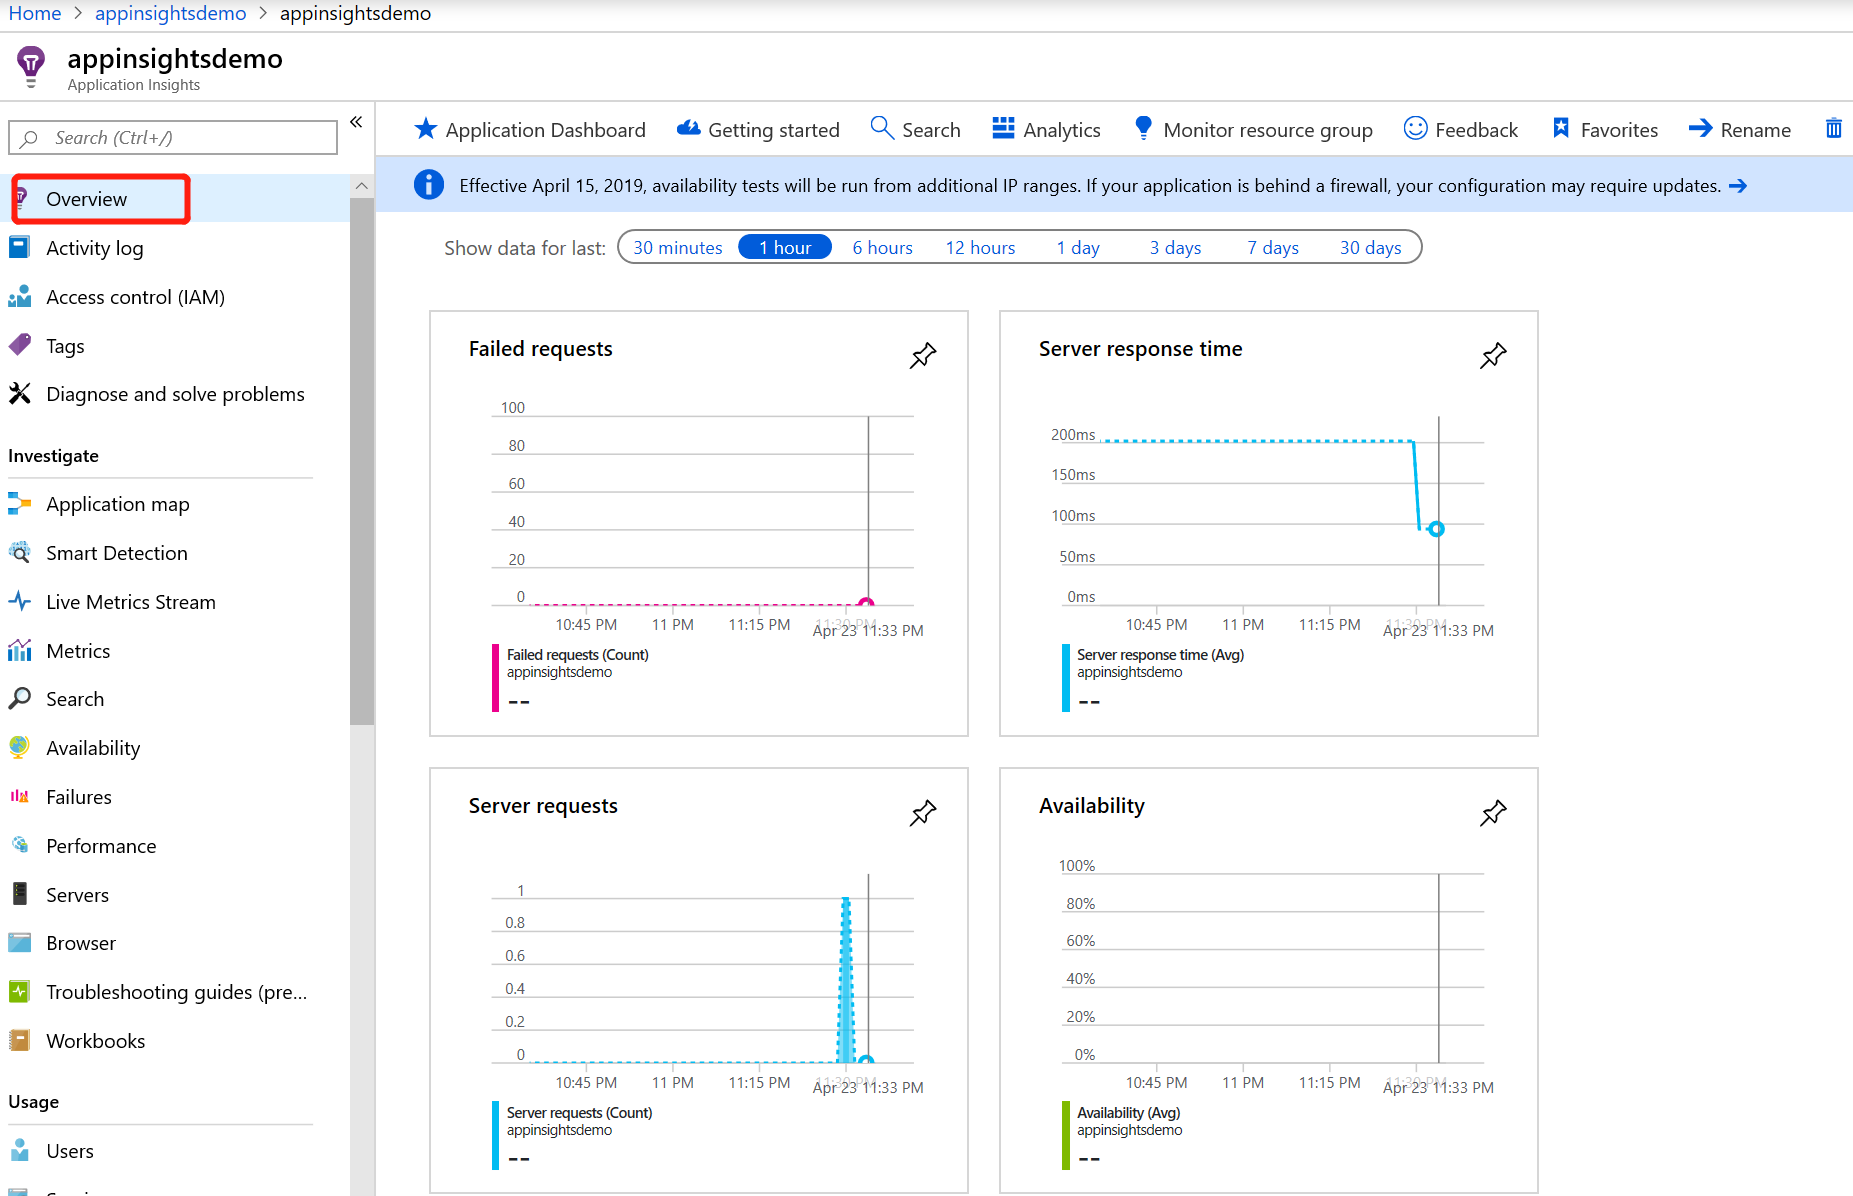Click the Favorites bookmark icon
The width and height of the screenshot is (1853, 1196).
pos(1561,128)
